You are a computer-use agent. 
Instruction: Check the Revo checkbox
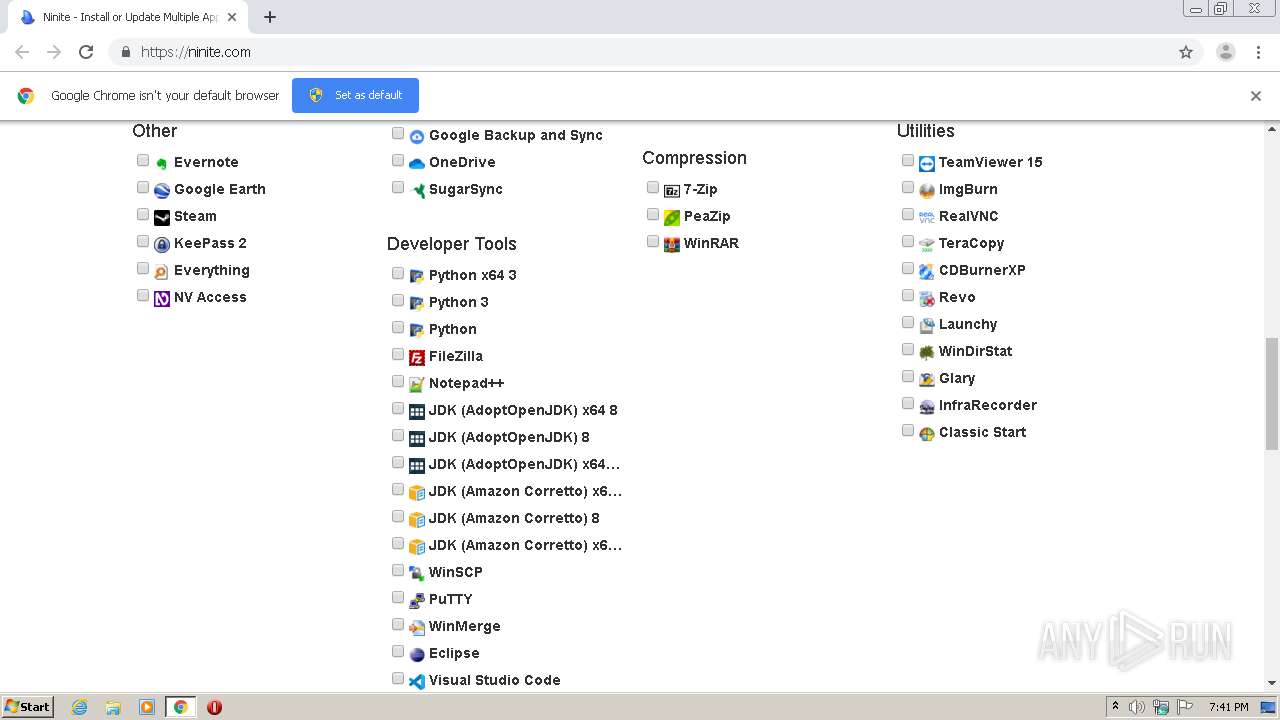(908, 296)
